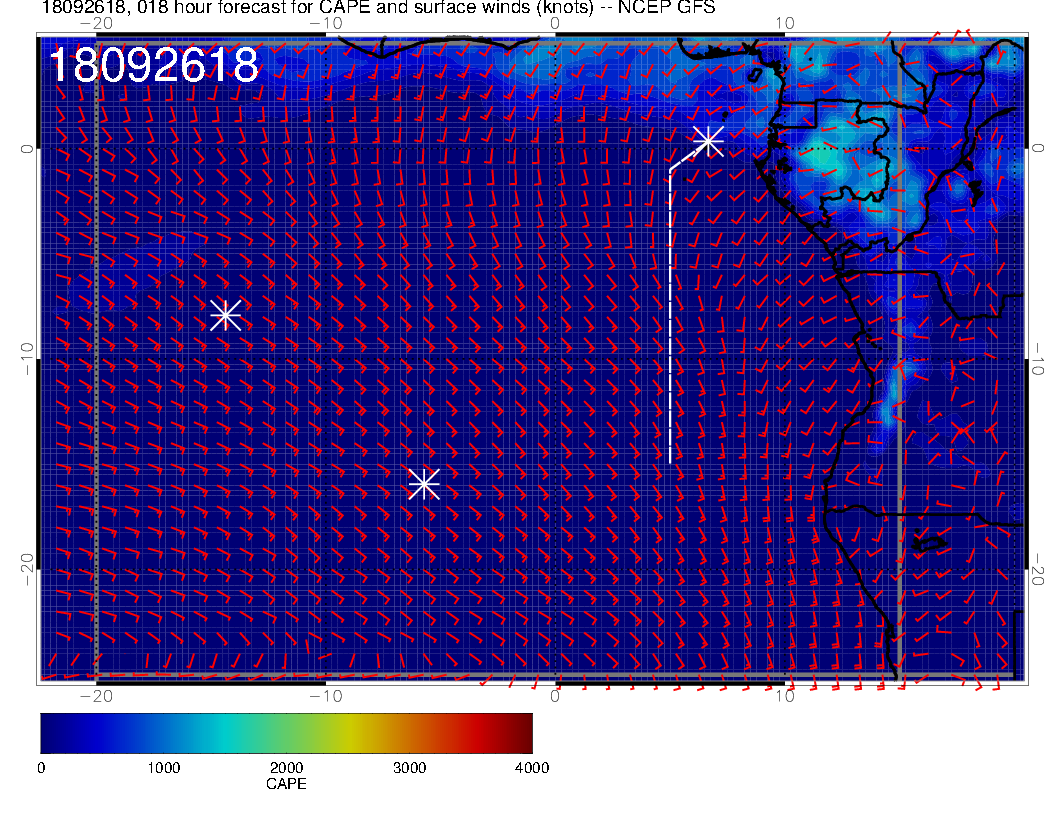Screen dimensions: 1056x816
Task: Click the white asterisk marker near the equator
Action: (708, 141)
